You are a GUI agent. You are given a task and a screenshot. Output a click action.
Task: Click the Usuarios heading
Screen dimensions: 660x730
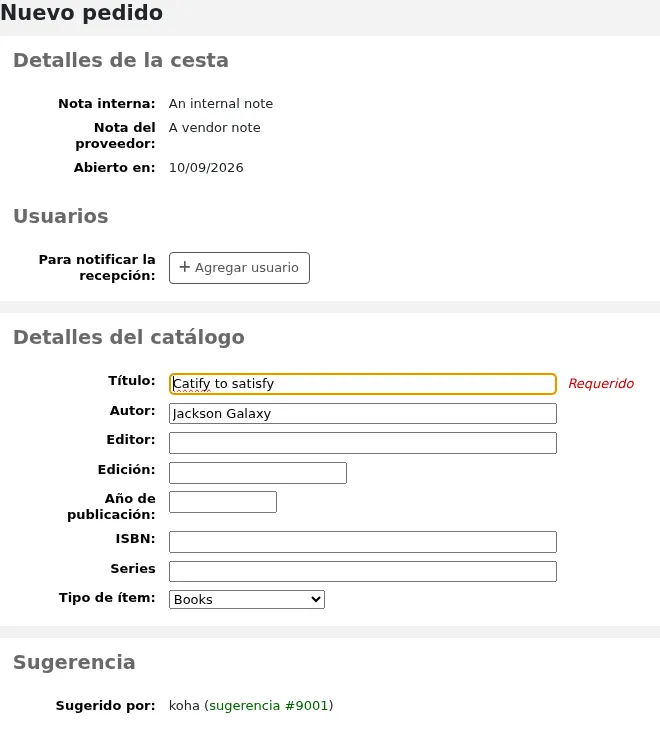click(x=61, y=216)
